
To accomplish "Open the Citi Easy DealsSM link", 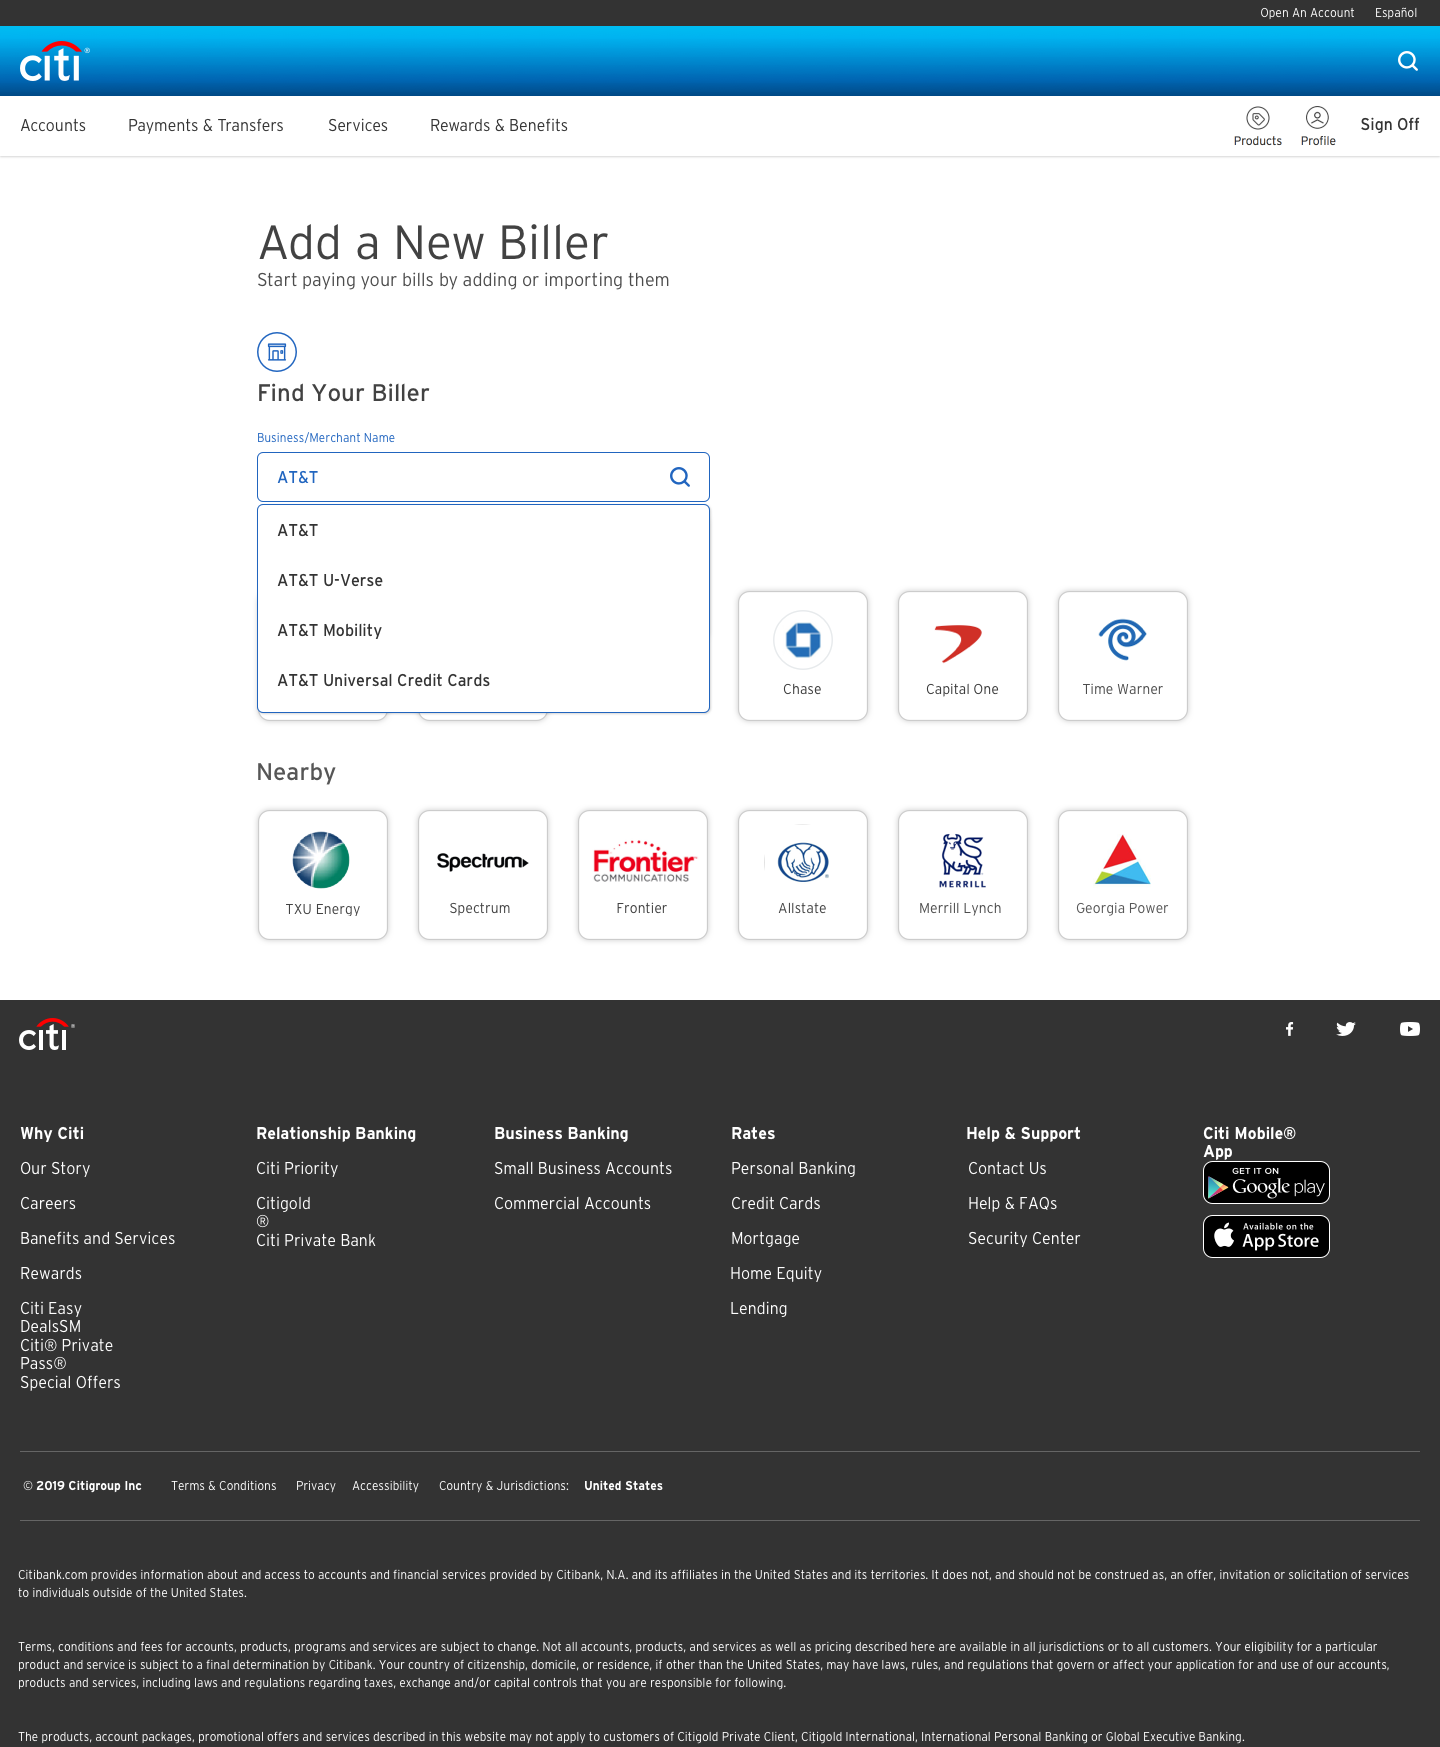I will tap(51, 1318).
